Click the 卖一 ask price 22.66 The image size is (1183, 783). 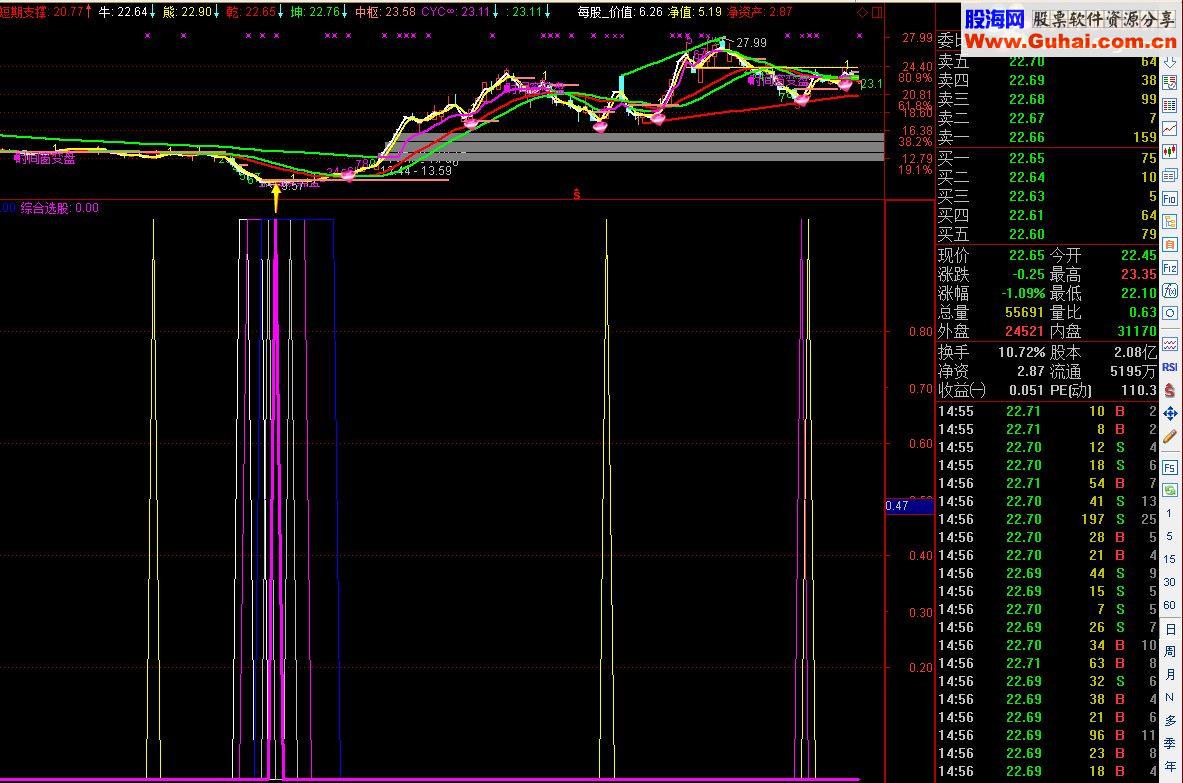(x=1027, y=137)
